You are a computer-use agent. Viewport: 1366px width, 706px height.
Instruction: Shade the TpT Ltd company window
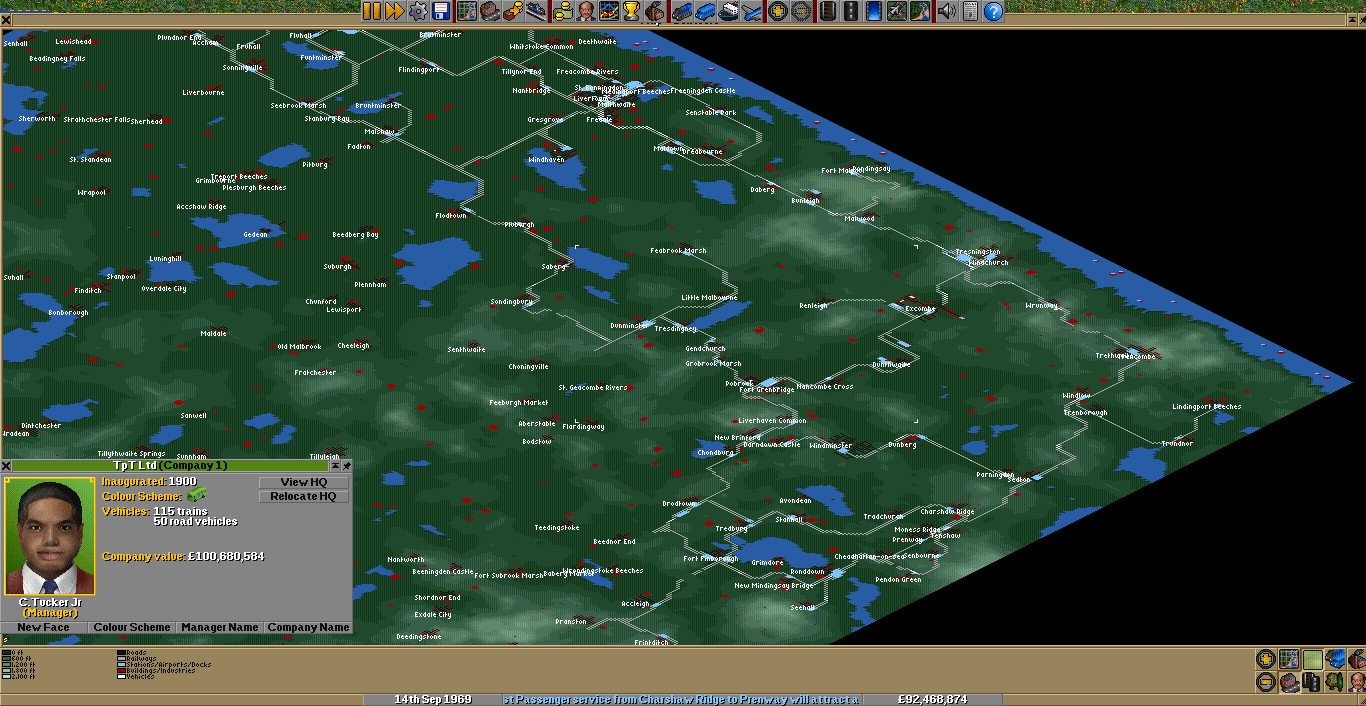tap(335, 466)
